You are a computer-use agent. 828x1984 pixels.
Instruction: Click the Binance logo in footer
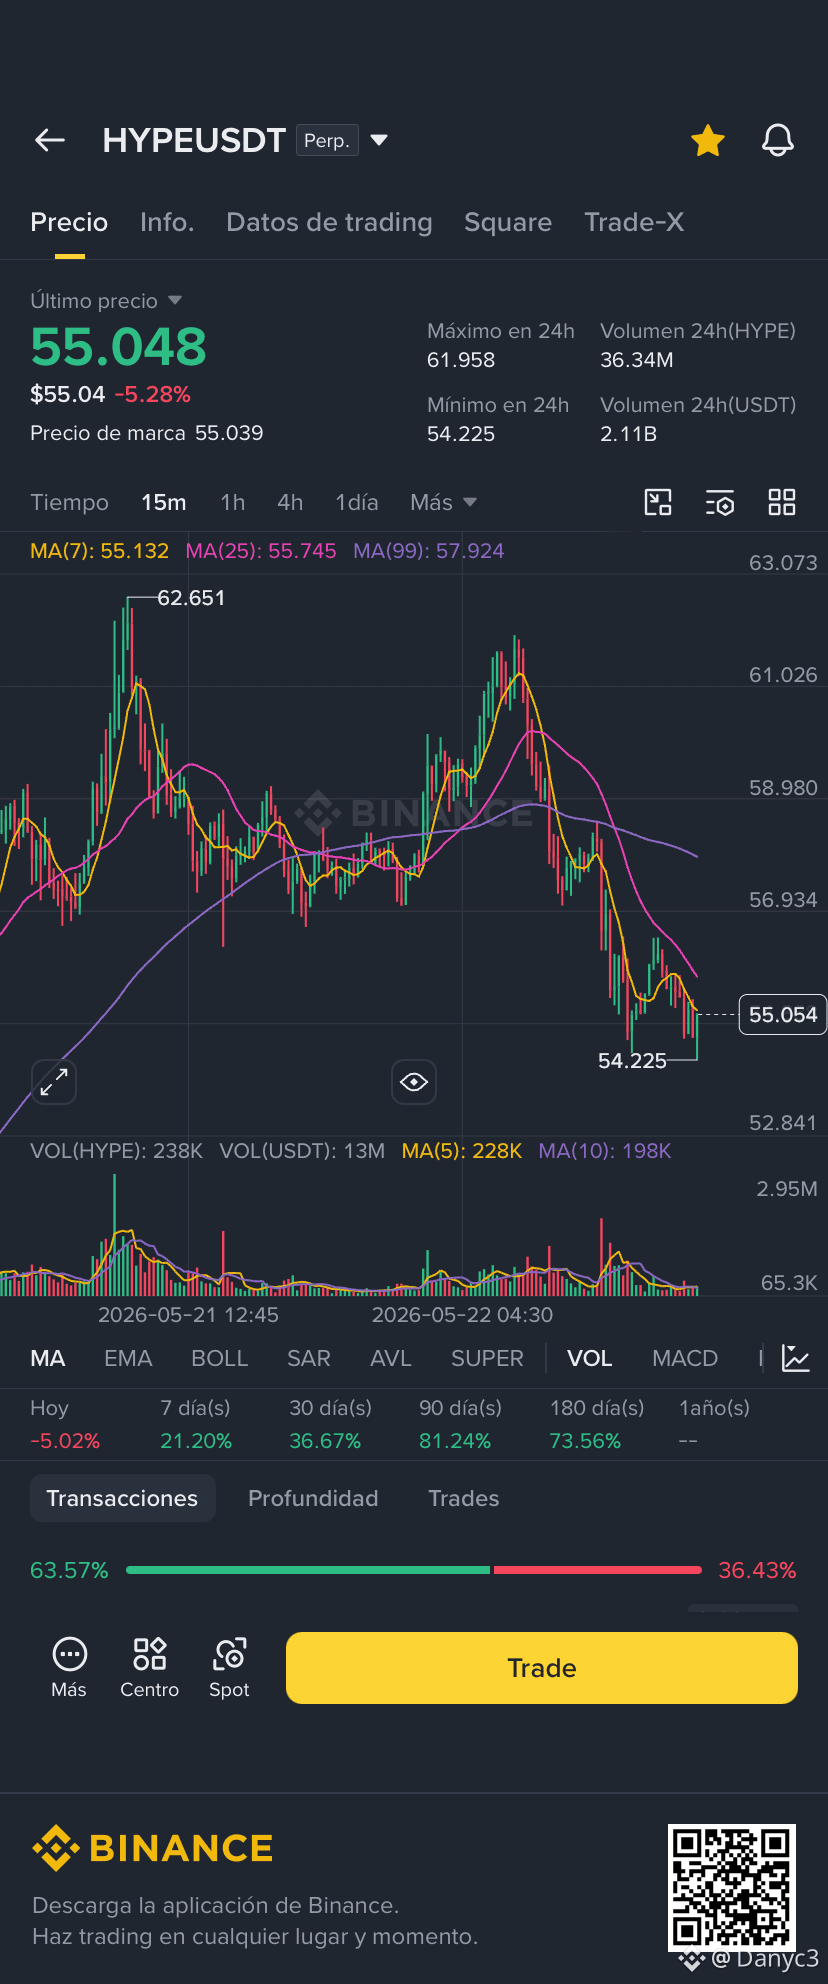152,1848
